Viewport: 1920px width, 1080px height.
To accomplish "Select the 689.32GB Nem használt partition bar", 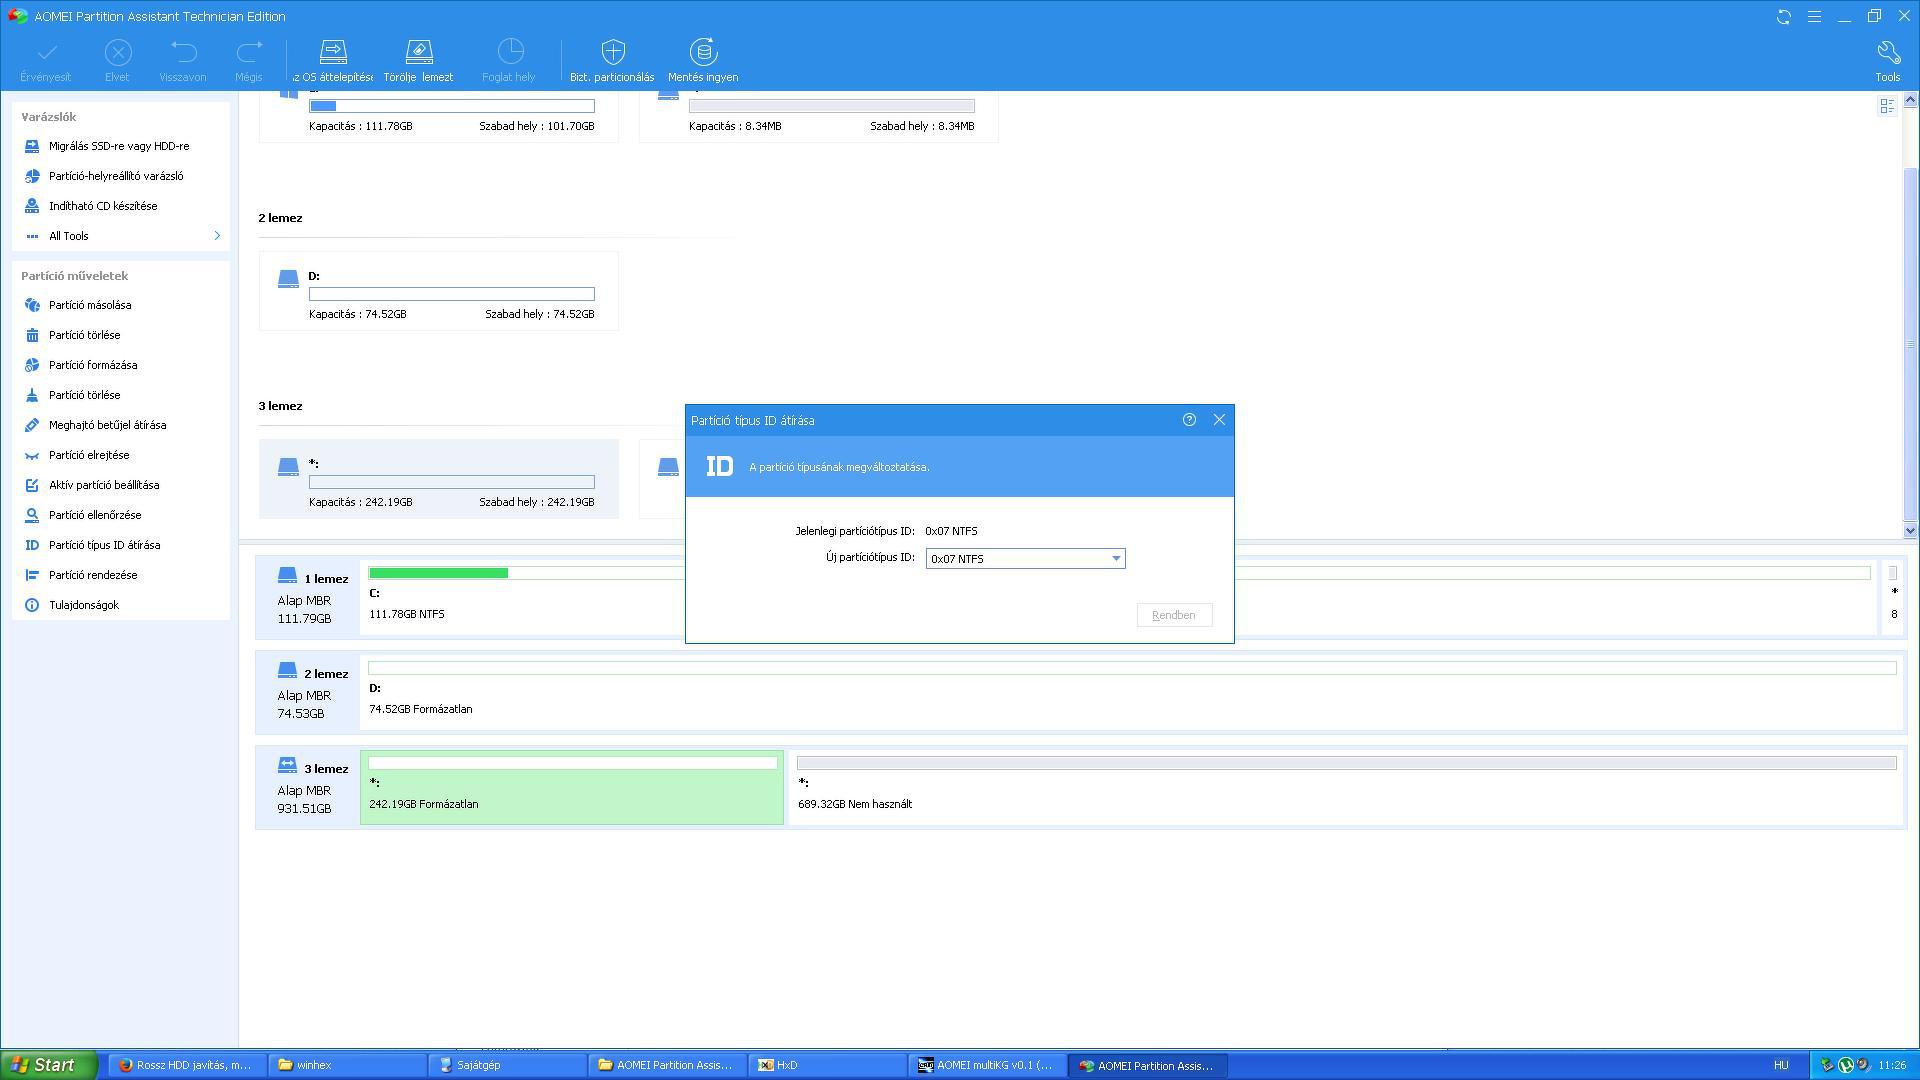I will point(1345,786).
